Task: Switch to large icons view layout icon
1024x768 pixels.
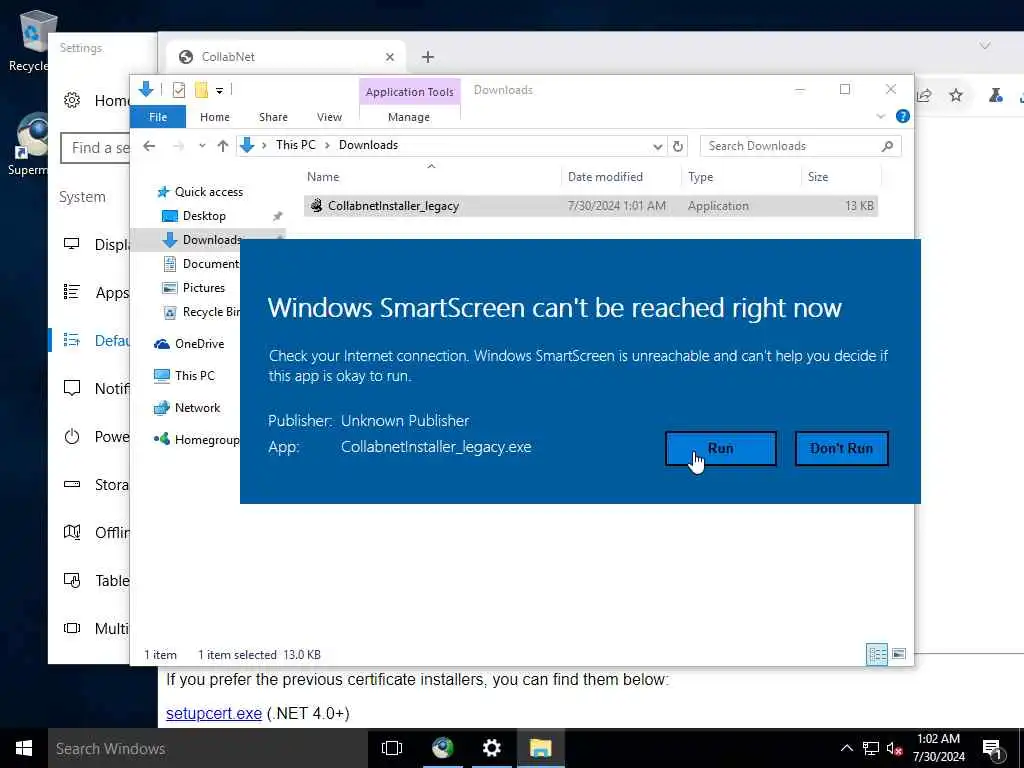Action: 899,654
